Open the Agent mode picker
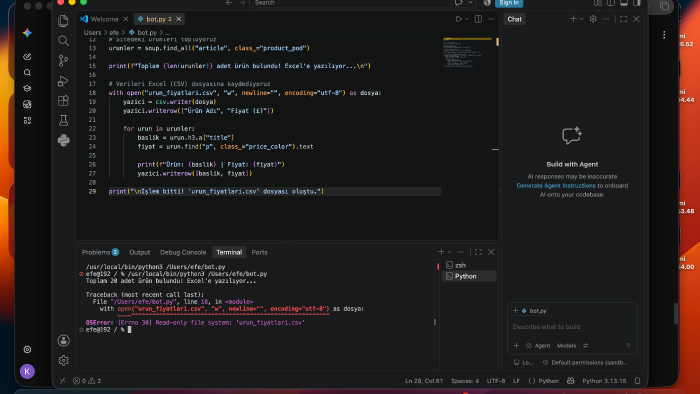 538,345
